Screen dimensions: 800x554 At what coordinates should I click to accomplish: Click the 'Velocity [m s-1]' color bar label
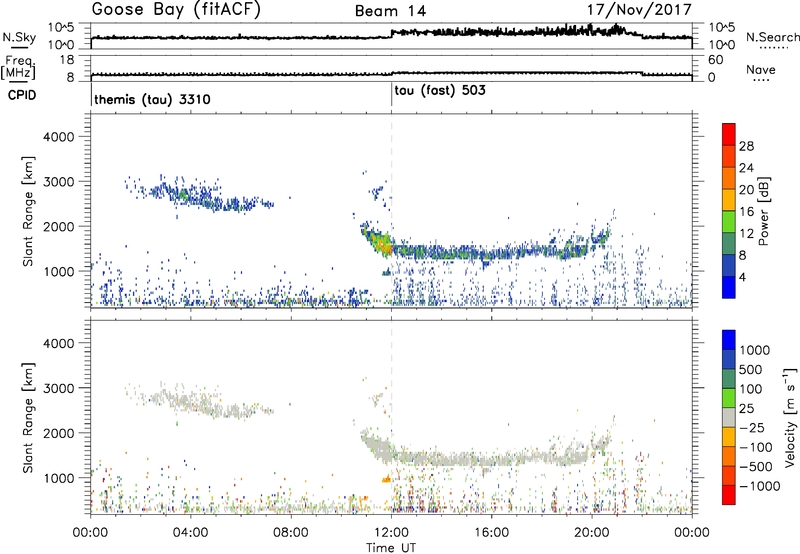pos(790,417)
